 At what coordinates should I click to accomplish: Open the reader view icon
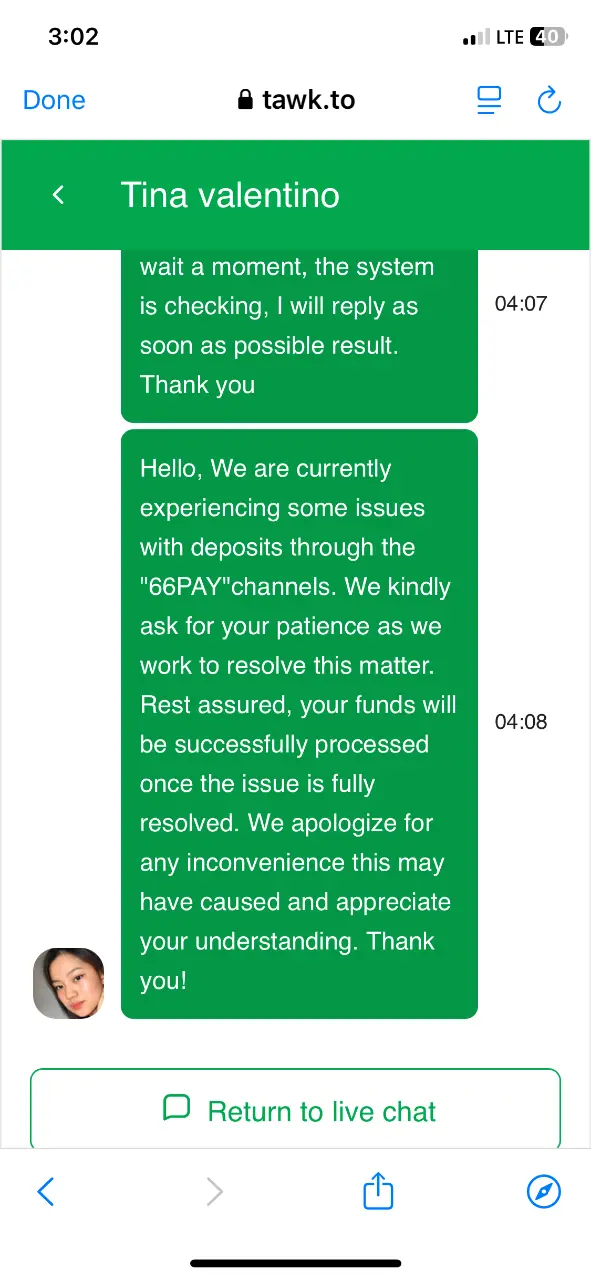(489, 100)
